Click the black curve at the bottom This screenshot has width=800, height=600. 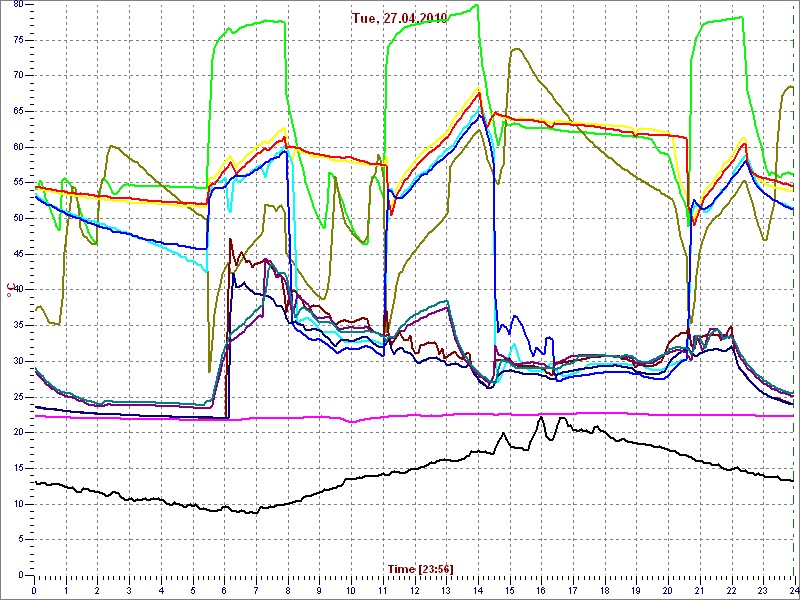[300, 494]
